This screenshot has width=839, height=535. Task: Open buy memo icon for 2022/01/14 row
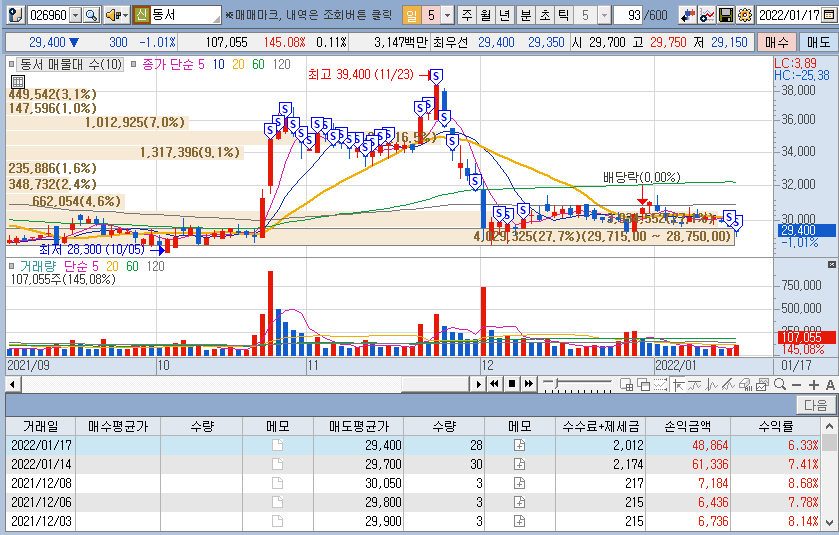277,464
